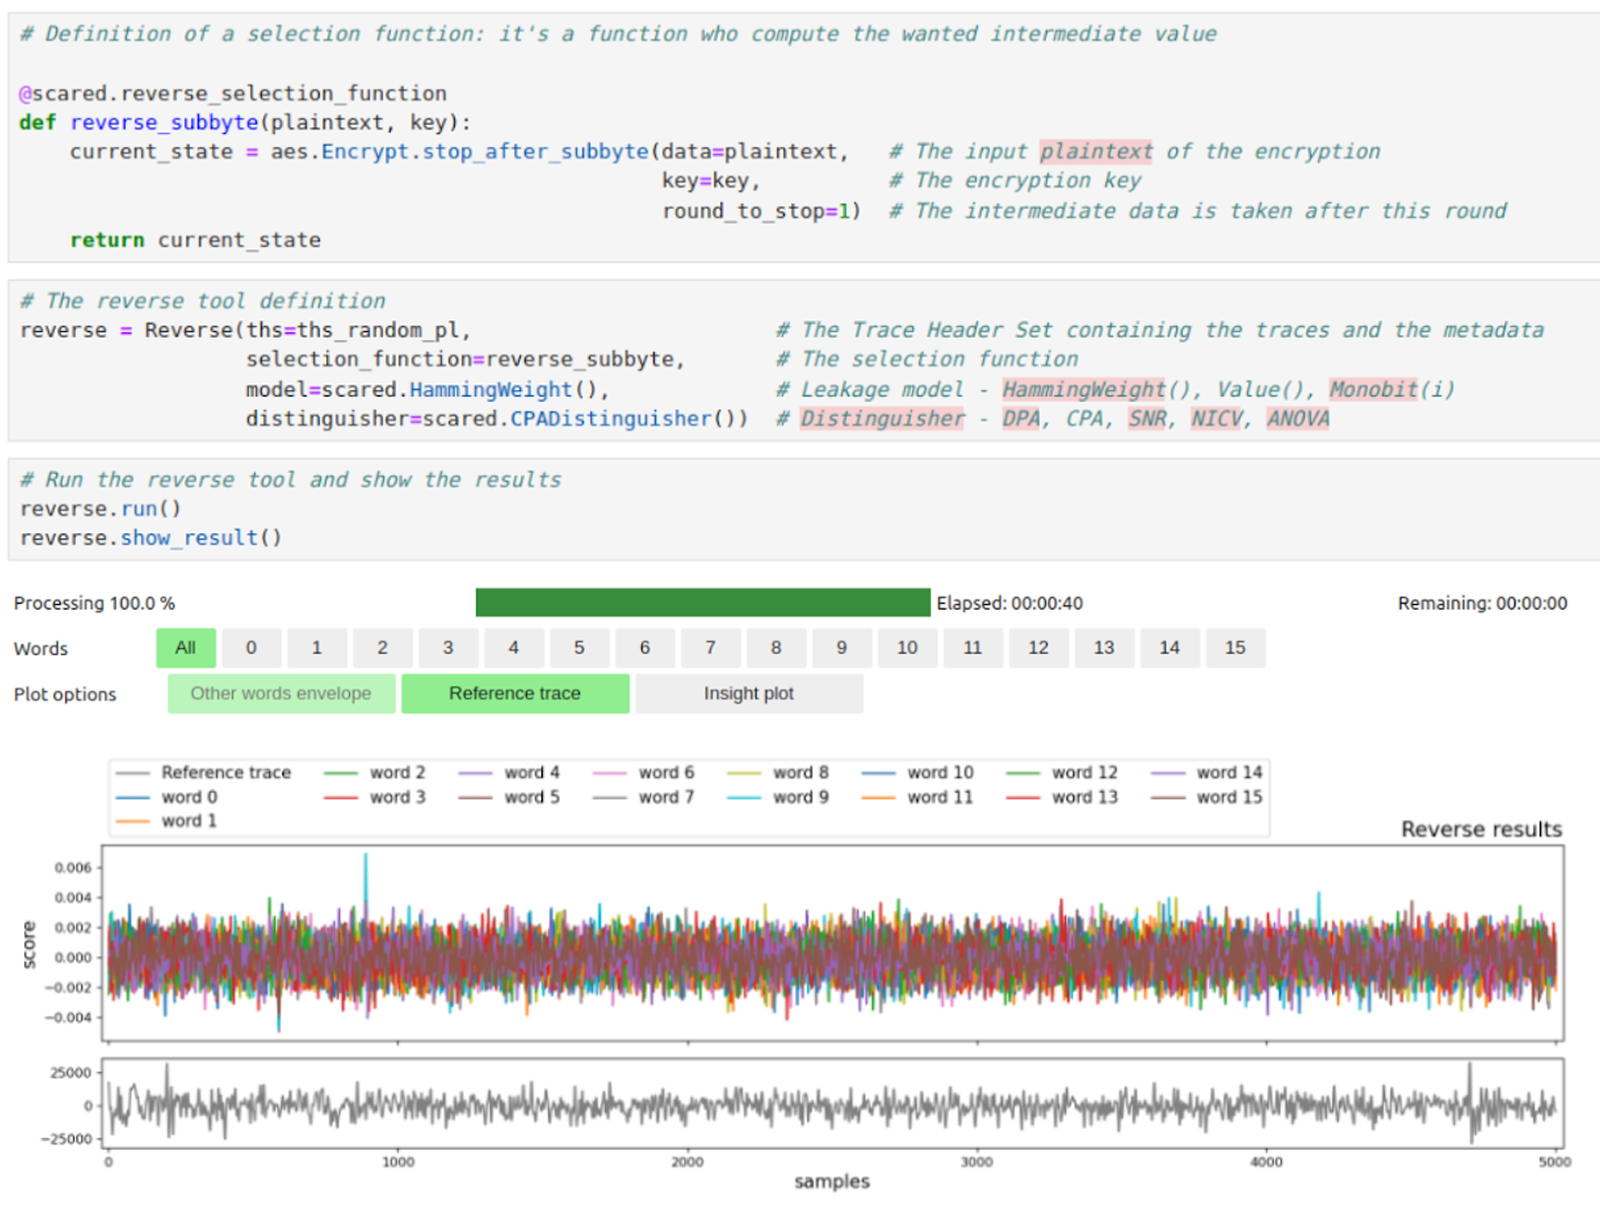Select word 1 in the plot legend
Viewport: 1600px width, 1216px height.
187,820
